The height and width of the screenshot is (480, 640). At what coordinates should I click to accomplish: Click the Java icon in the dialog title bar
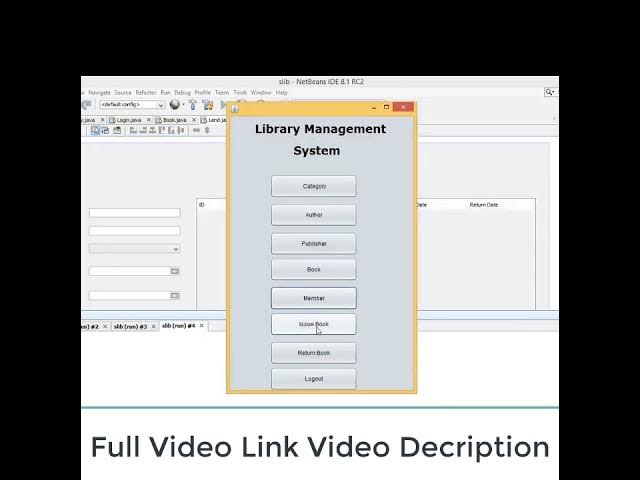[235, 108]
